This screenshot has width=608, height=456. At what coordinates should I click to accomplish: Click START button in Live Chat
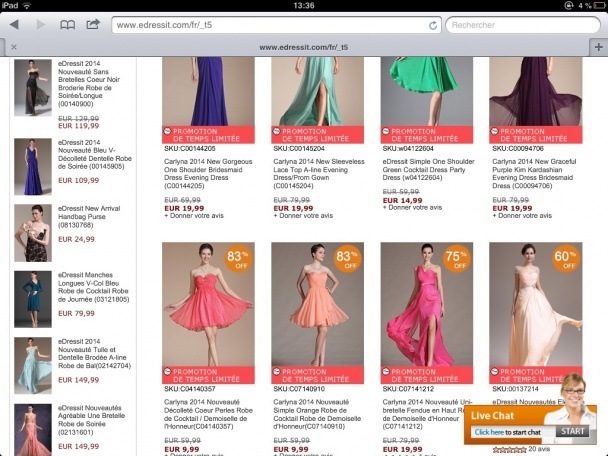point(573,431)
